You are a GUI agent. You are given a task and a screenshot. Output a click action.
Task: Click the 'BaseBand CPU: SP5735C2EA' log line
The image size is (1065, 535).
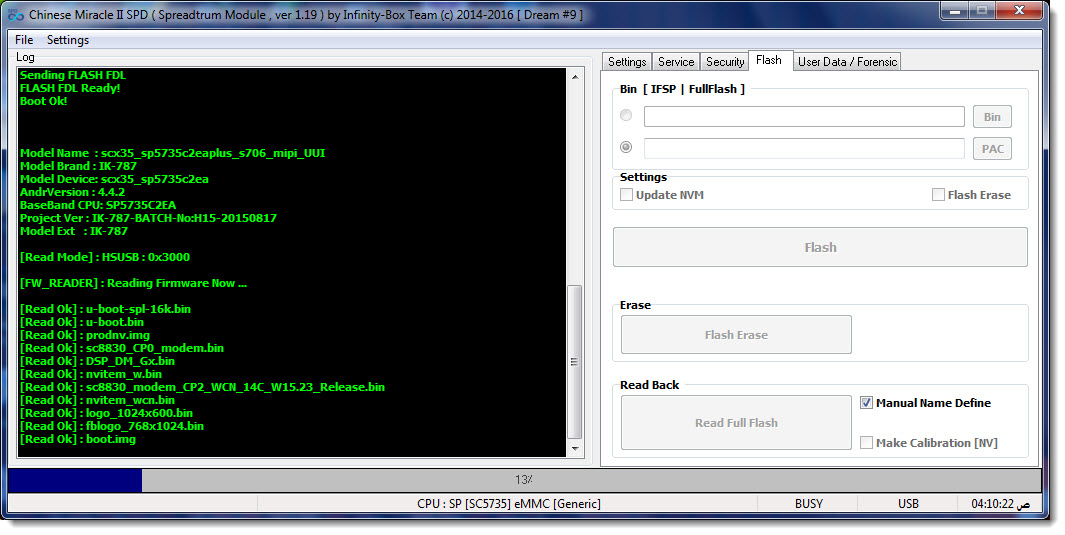98,205
